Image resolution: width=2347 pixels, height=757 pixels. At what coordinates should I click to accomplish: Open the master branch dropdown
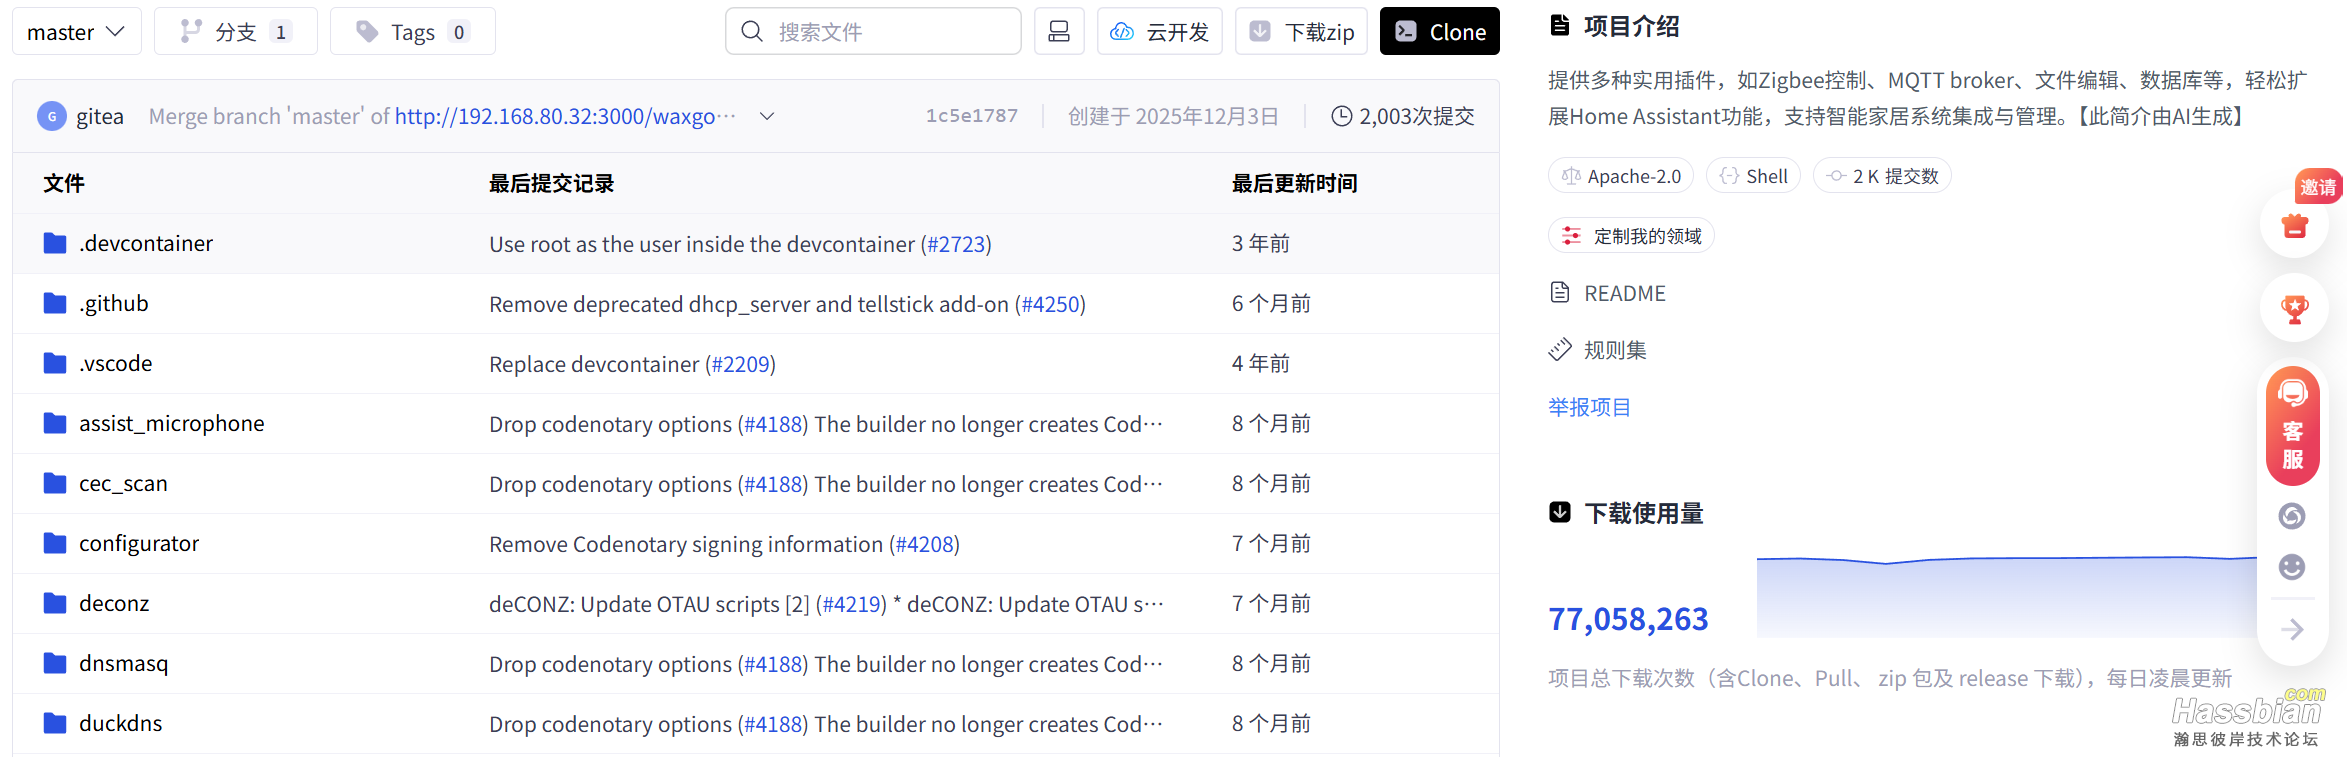[x=76, y=32]
